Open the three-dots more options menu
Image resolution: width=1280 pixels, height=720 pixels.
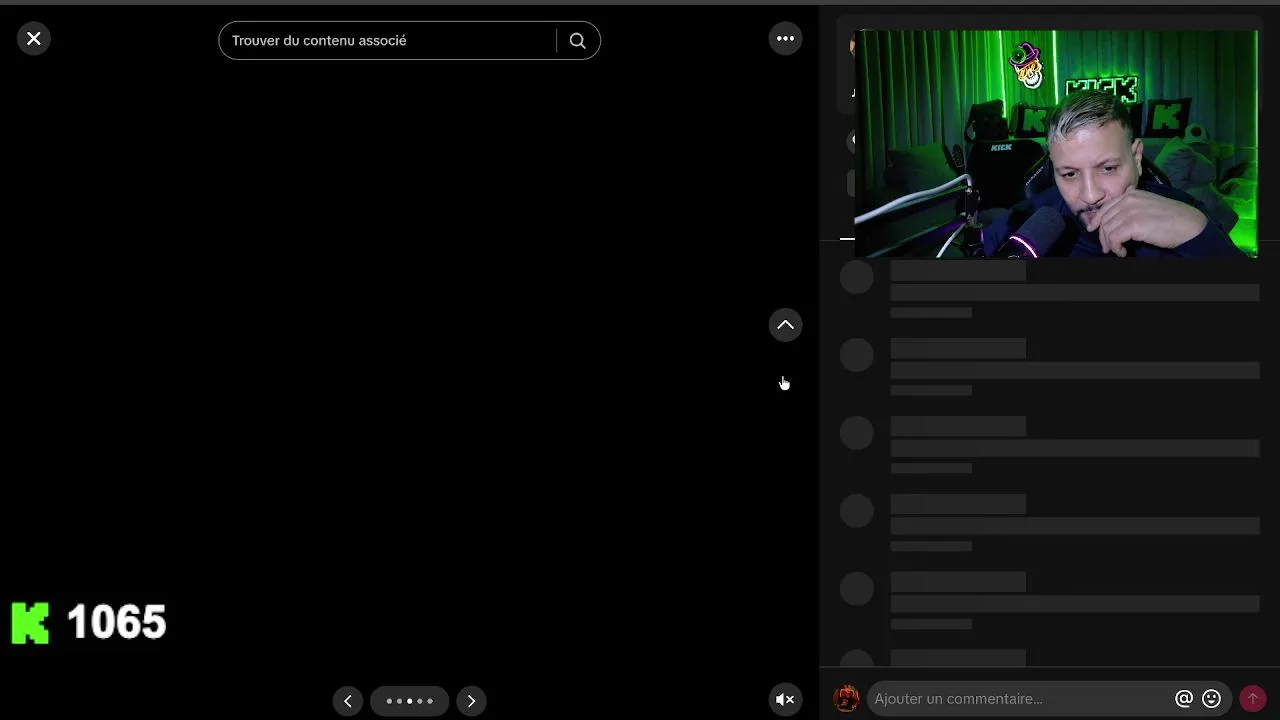(785, 39)
